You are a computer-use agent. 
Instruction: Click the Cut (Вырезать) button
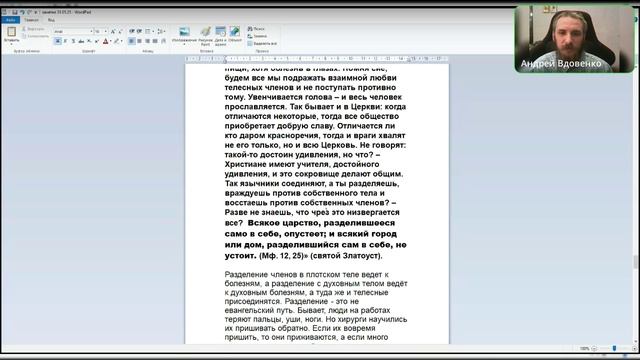(x=33, y=29)
